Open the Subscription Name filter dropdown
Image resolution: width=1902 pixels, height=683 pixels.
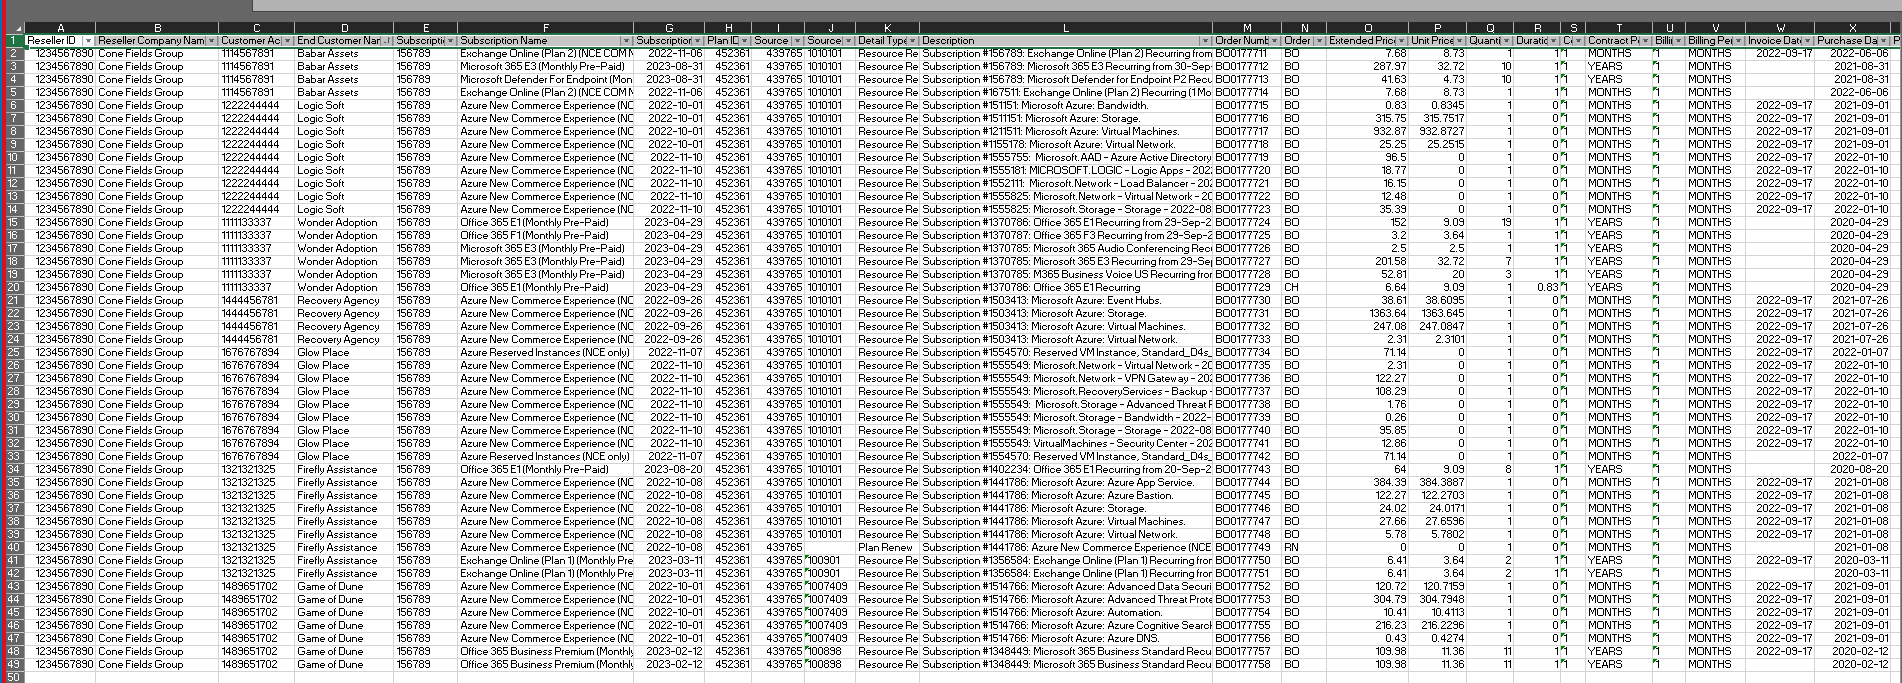tap(626, 40)
